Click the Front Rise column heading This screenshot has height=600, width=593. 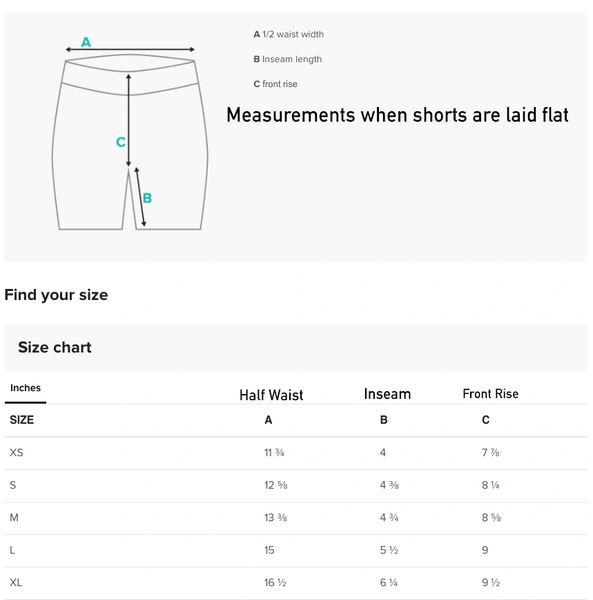coord(490,394)
